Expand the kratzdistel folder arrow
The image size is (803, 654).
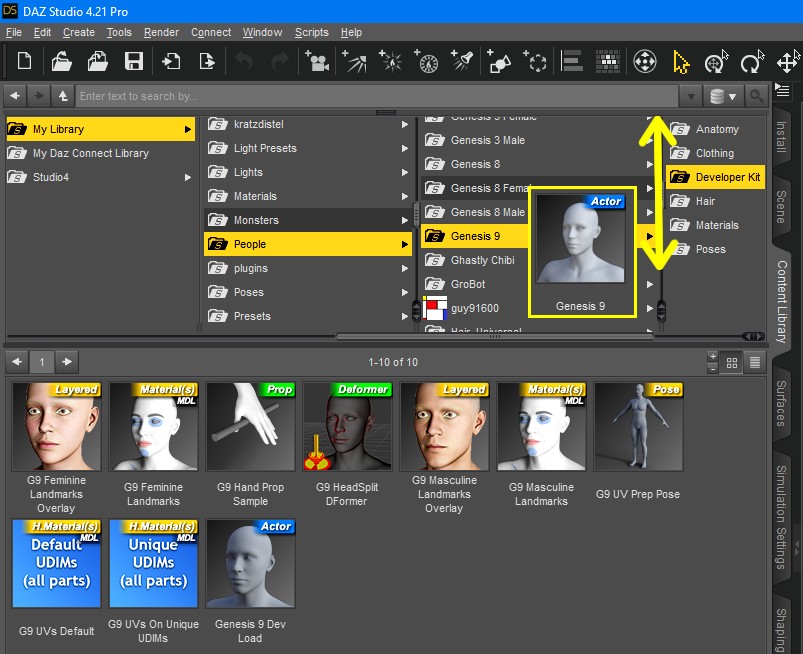405,124
